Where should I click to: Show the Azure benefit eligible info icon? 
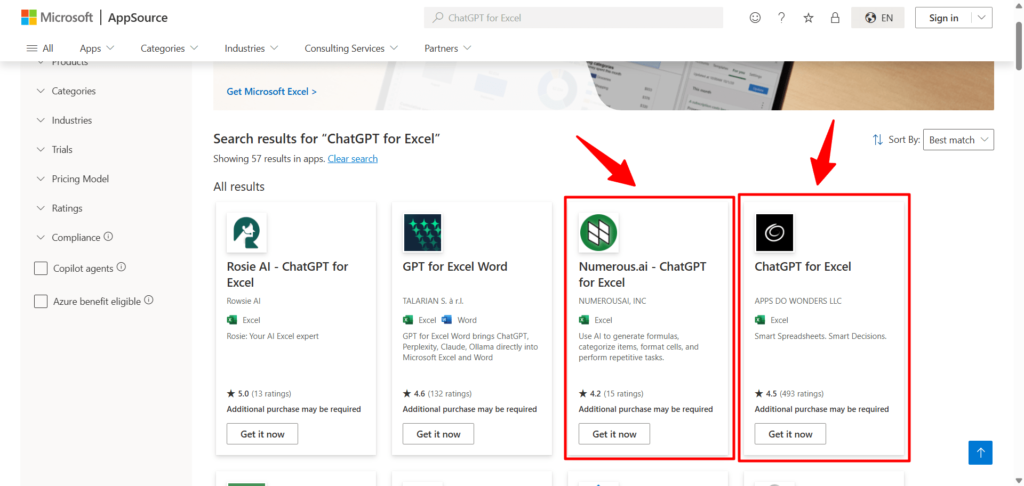click(x=148, y=300)
